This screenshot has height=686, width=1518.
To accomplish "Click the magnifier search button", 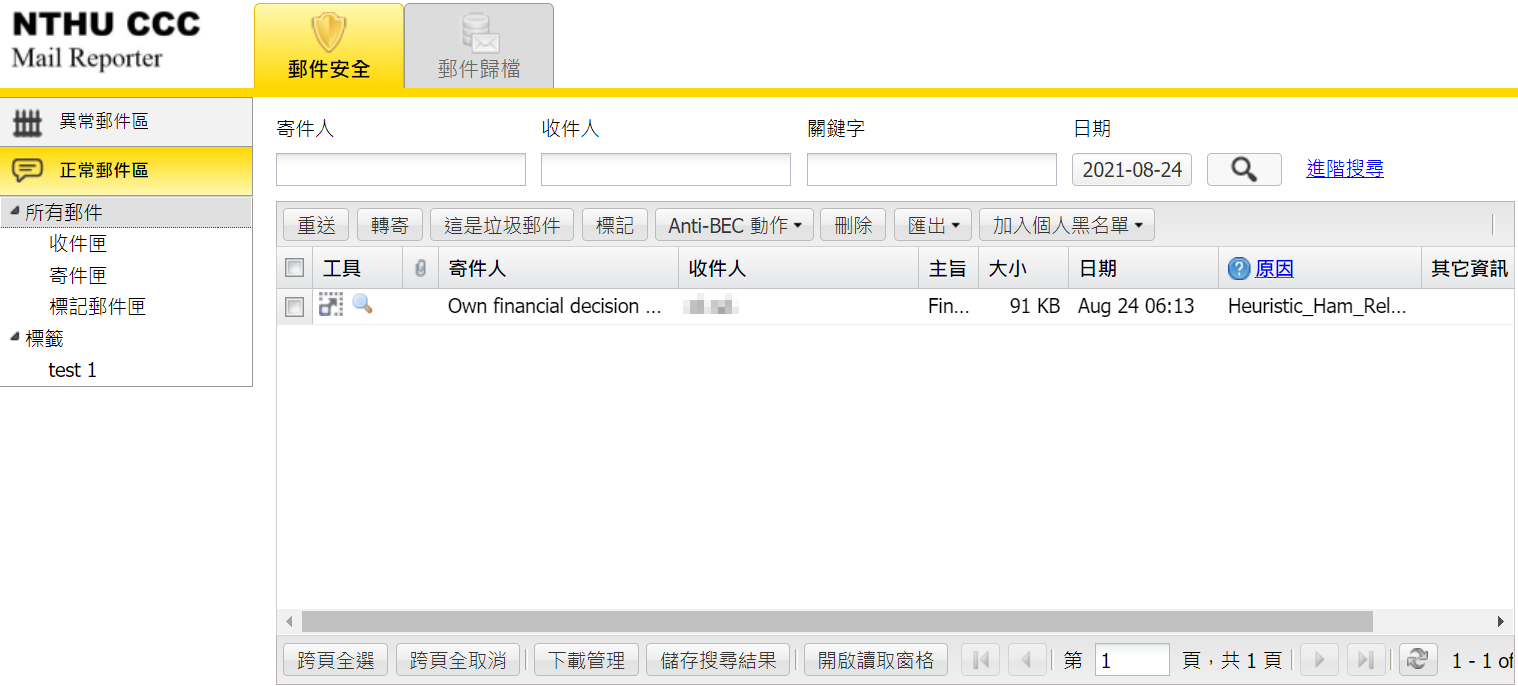I will [1243, 170].
